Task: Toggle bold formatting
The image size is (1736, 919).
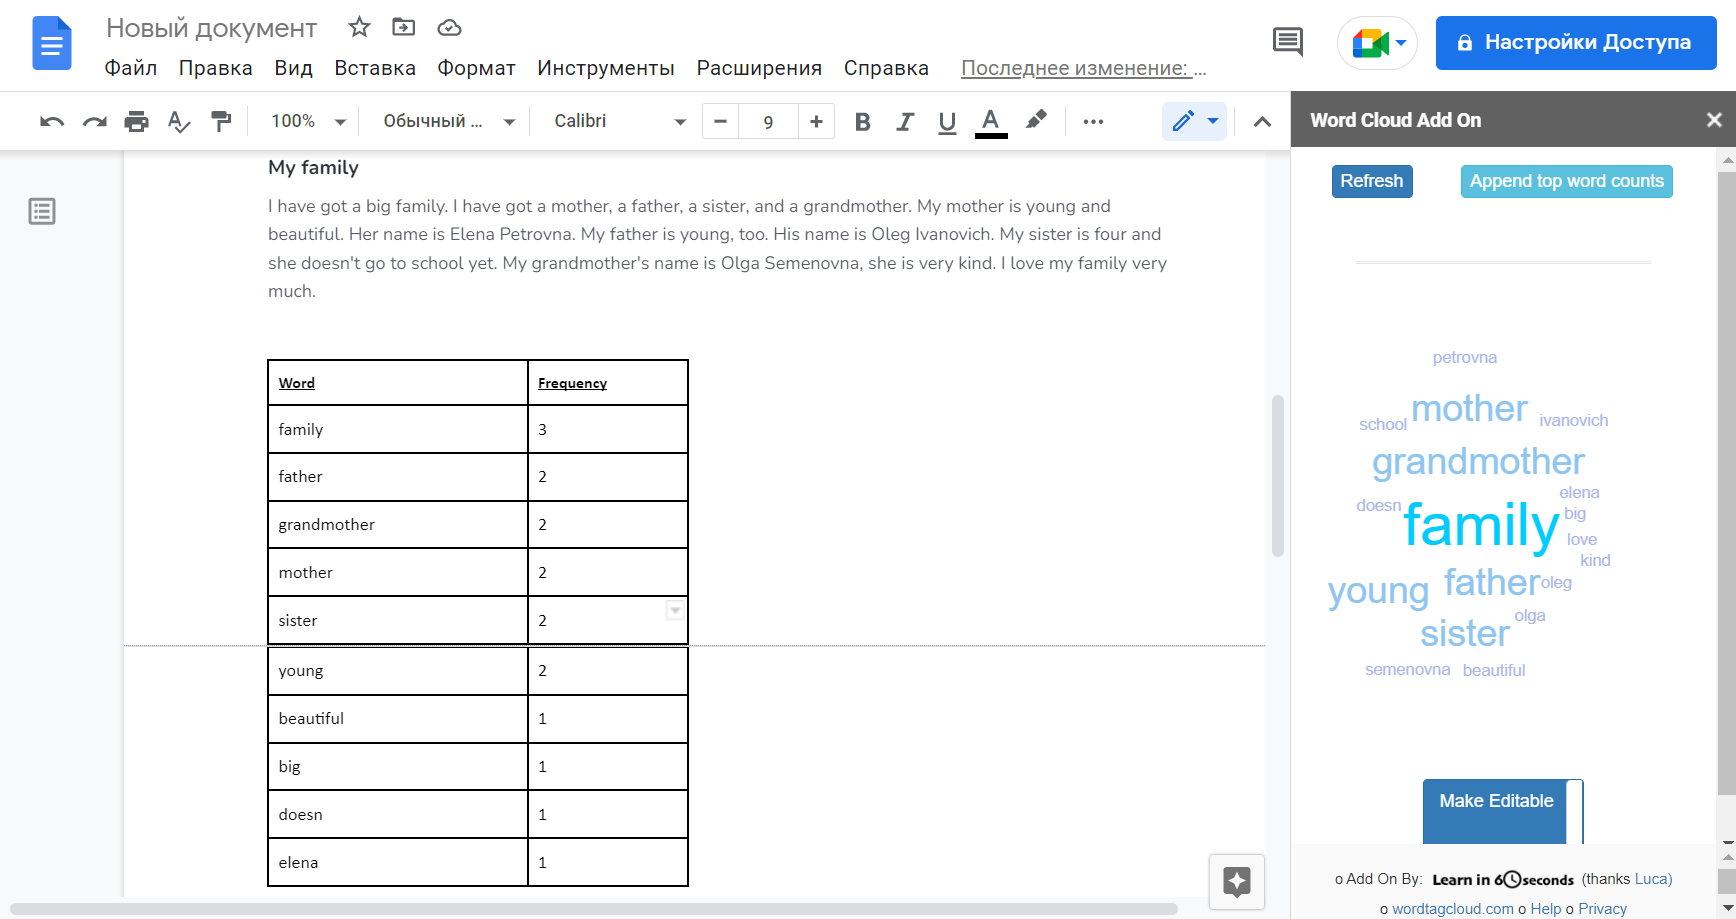Action: pyautogui.click(x=863, y=122)
